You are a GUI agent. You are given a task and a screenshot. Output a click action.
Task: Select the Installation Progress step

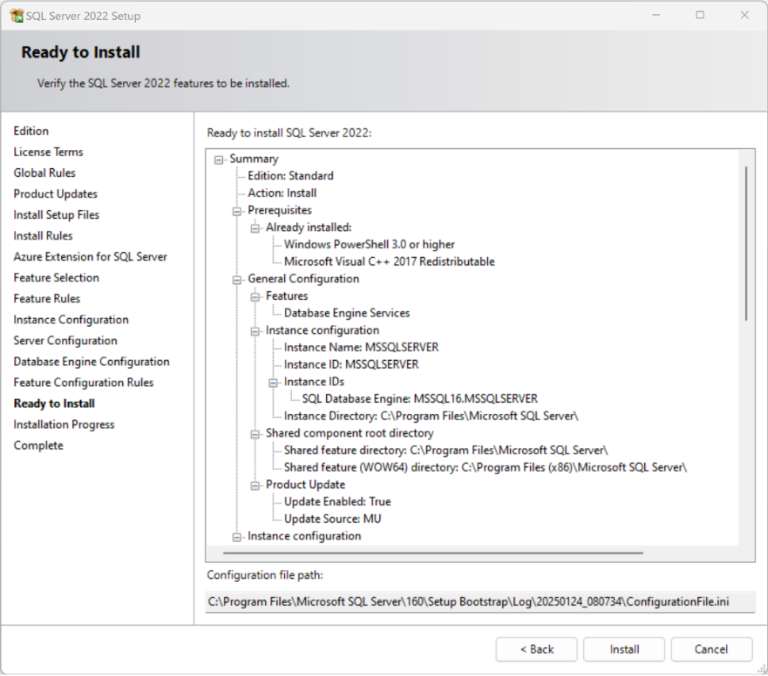(64, 425)
